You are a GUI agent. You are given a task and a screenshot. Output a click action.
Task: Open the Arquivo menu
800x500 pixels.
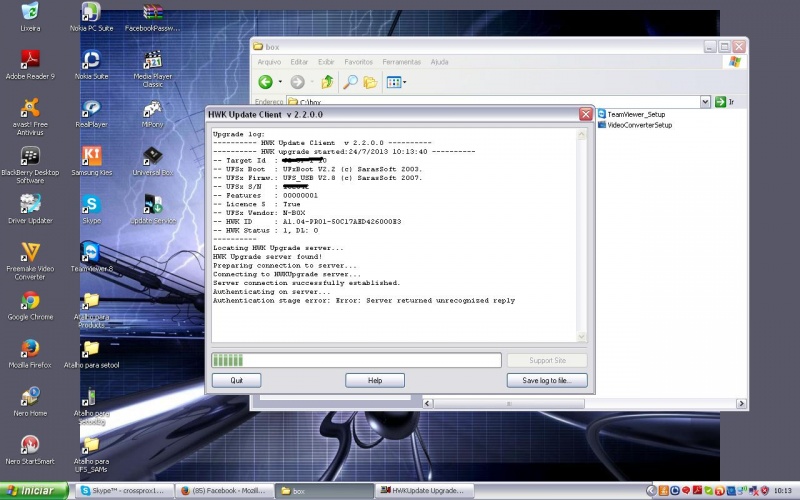pos(269,62)
